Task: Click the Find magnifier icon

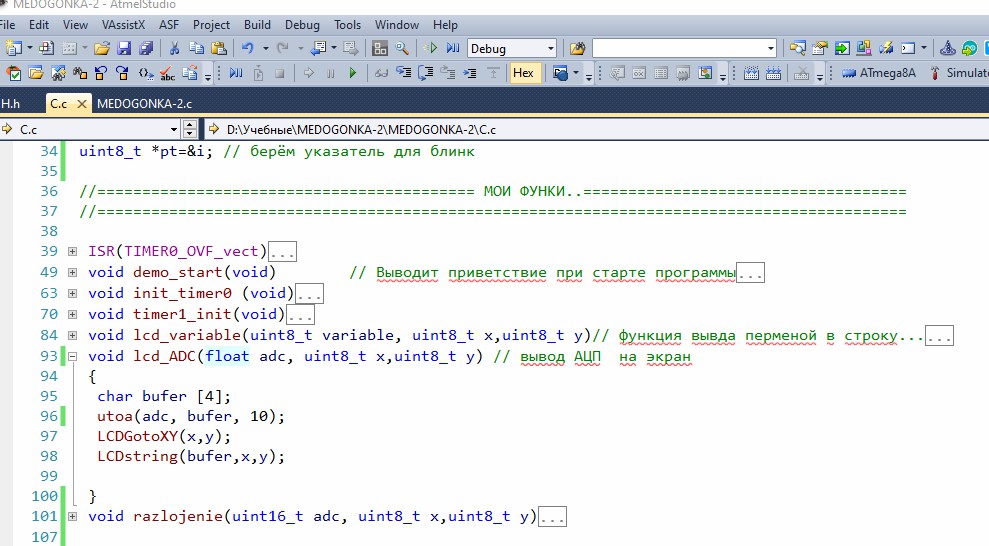Action: tap(401, 48)
